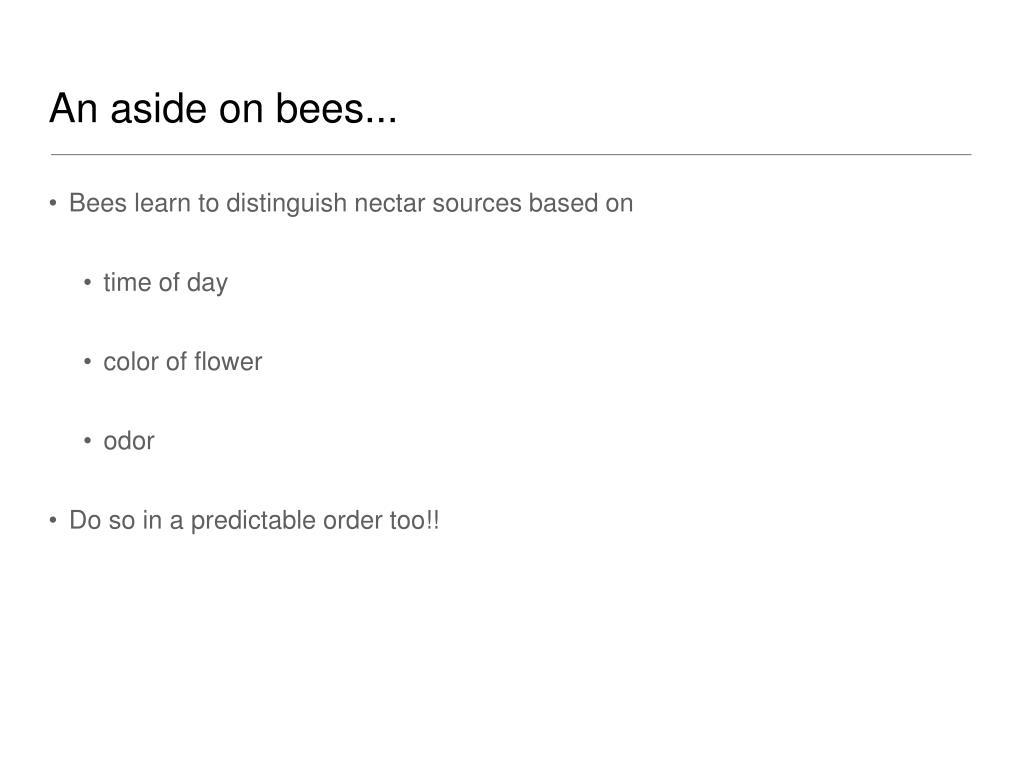This screenshot has width=1023, height=767.
Task: Click the word 'nectar' in the first bullet
Action: [389, 203]
